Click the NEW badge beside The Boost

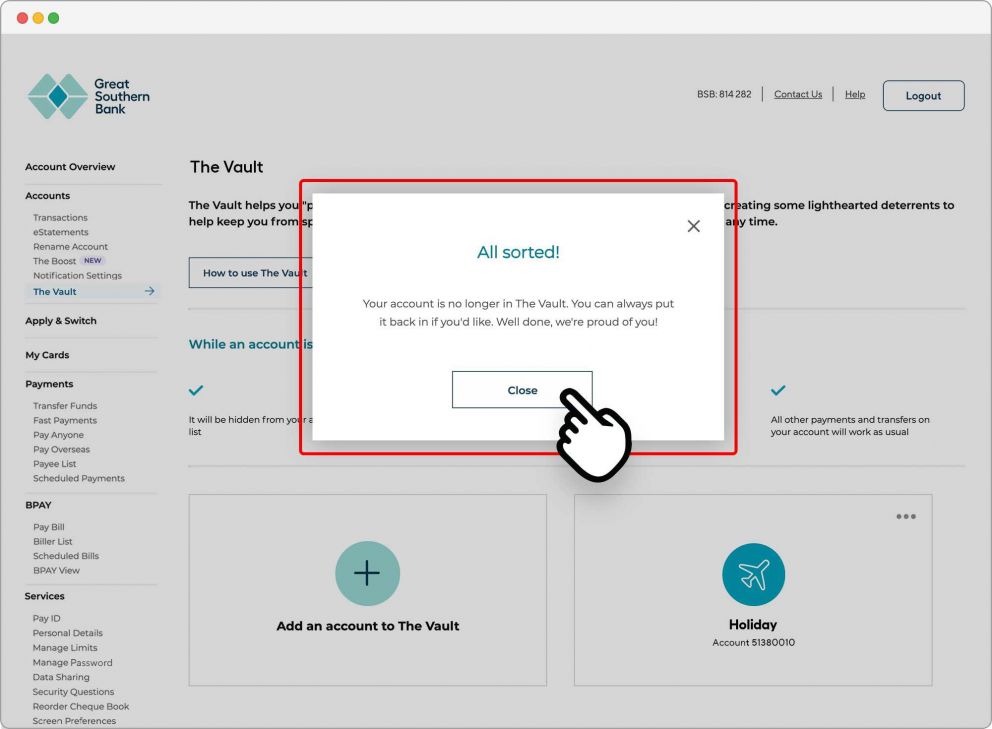[x=92, y=261]
